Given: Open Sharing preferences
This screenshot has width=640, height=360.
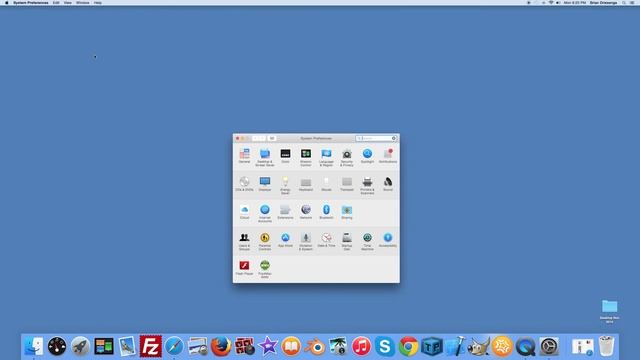Looking at the screenshot, I should coord(347,212).
